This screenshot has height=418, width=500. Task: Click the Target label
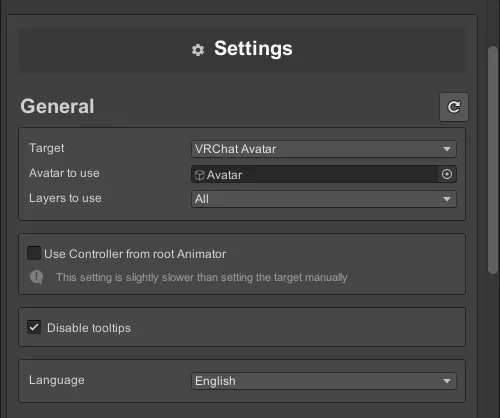(47, 148)
